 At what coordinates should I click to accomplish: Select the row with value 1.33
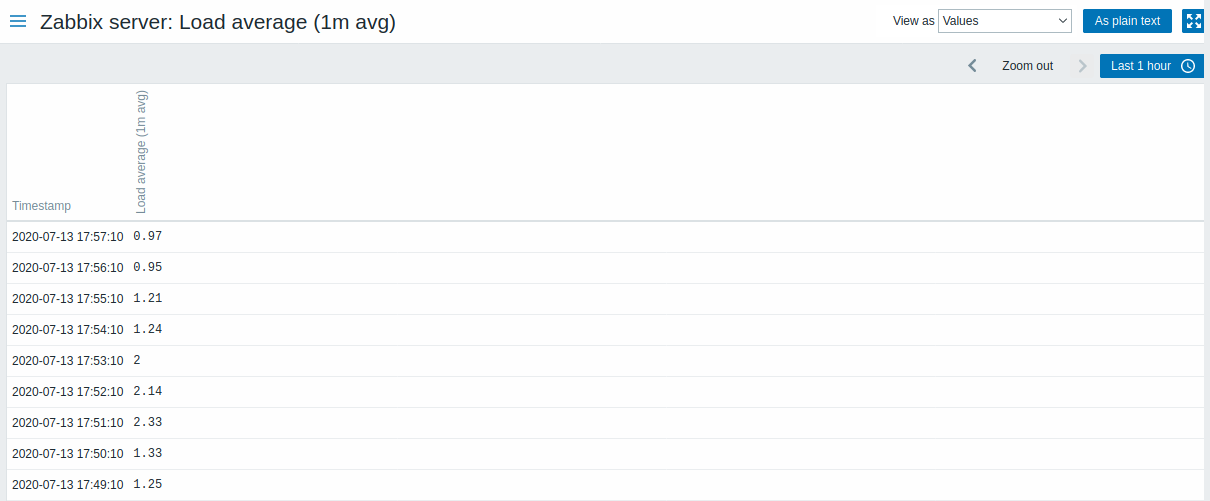coord(605,454)
